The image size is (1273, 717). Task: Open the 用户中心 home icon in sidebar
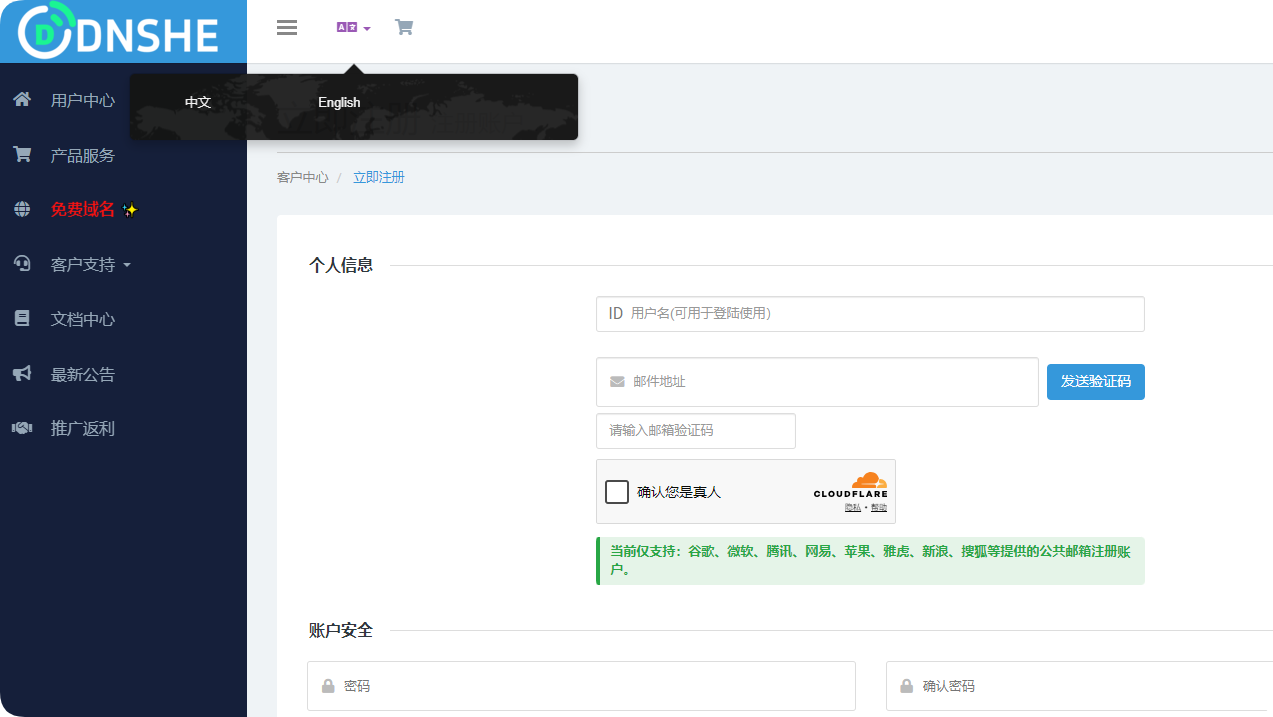coord(22,100)
